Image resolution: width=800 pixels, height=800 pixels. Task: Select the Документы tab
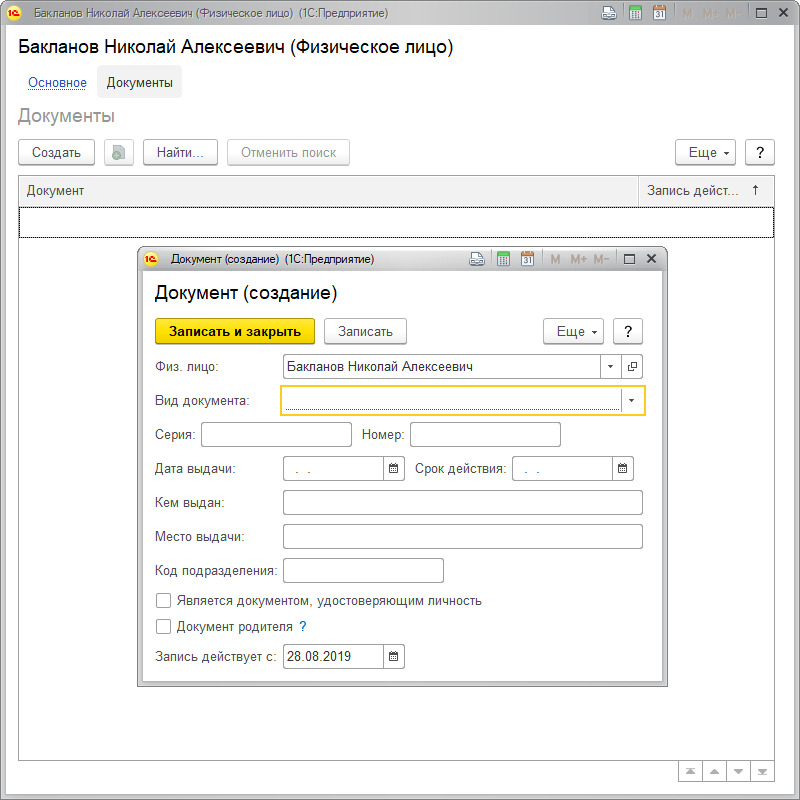pyautogui.click(x=140, y=83)
